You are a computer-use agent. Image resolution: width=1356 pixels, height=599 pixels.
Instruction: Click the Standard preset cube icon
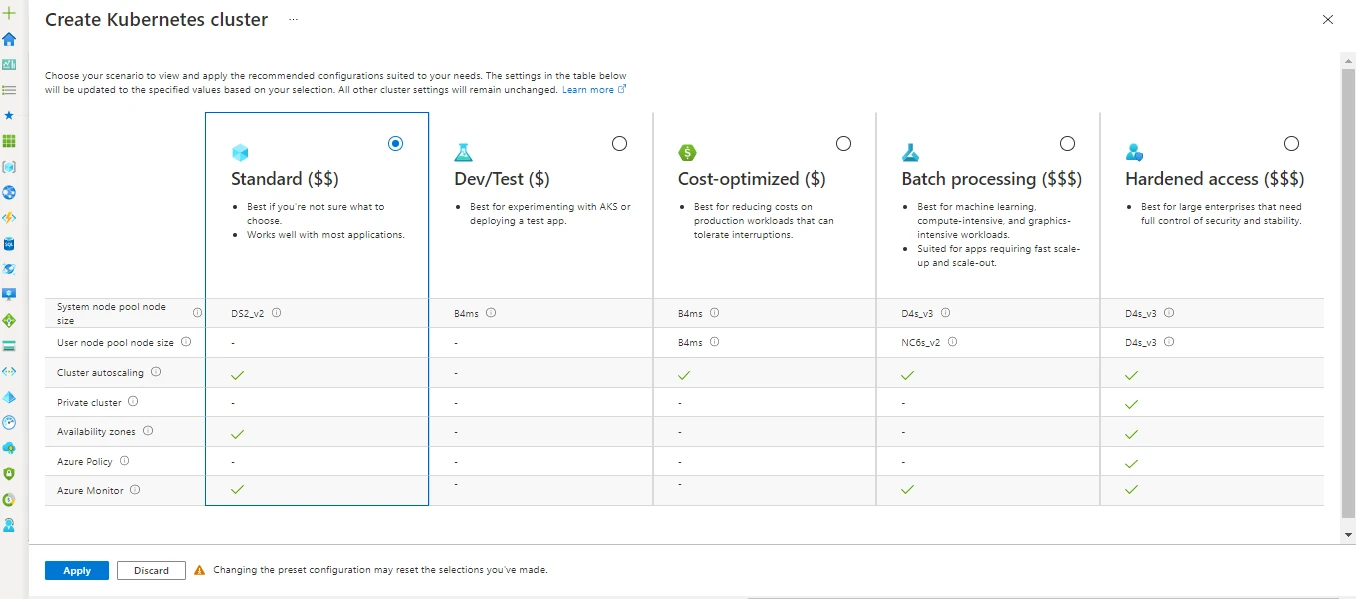click(x=240, y=152)
